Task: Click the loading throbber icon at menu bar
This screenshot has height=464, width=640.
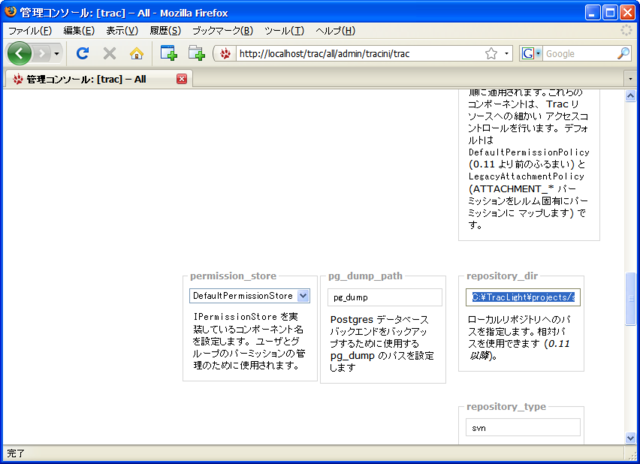Action: coord(627,30)
